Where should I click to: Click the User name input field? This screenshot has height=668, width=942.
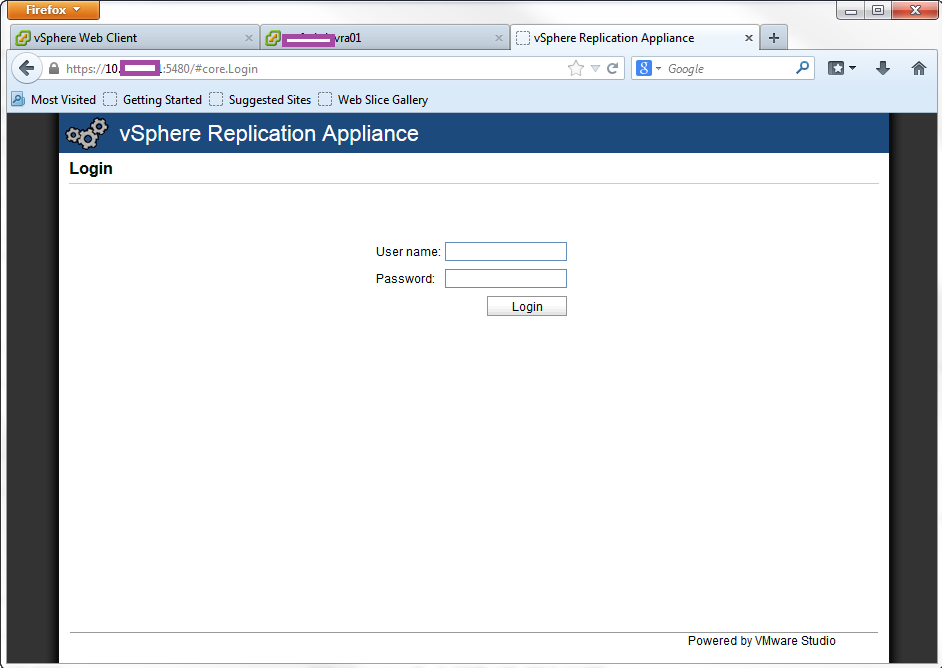pos(506,252)
